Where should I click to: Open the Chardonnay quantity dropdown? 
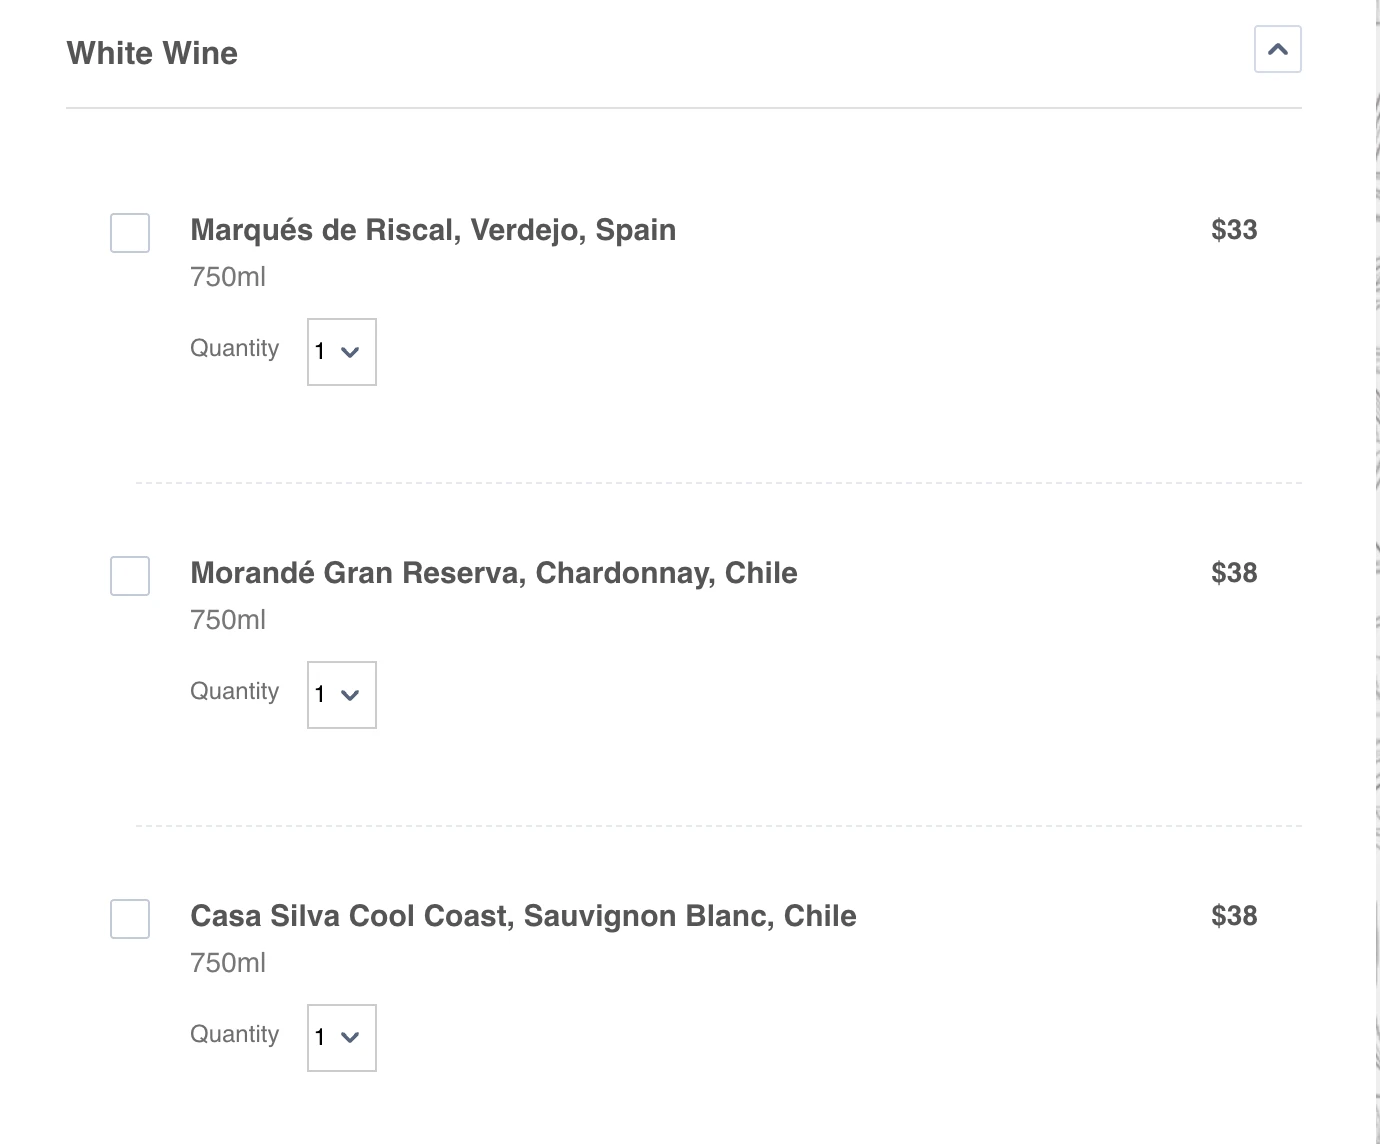[x=341, y=695]
